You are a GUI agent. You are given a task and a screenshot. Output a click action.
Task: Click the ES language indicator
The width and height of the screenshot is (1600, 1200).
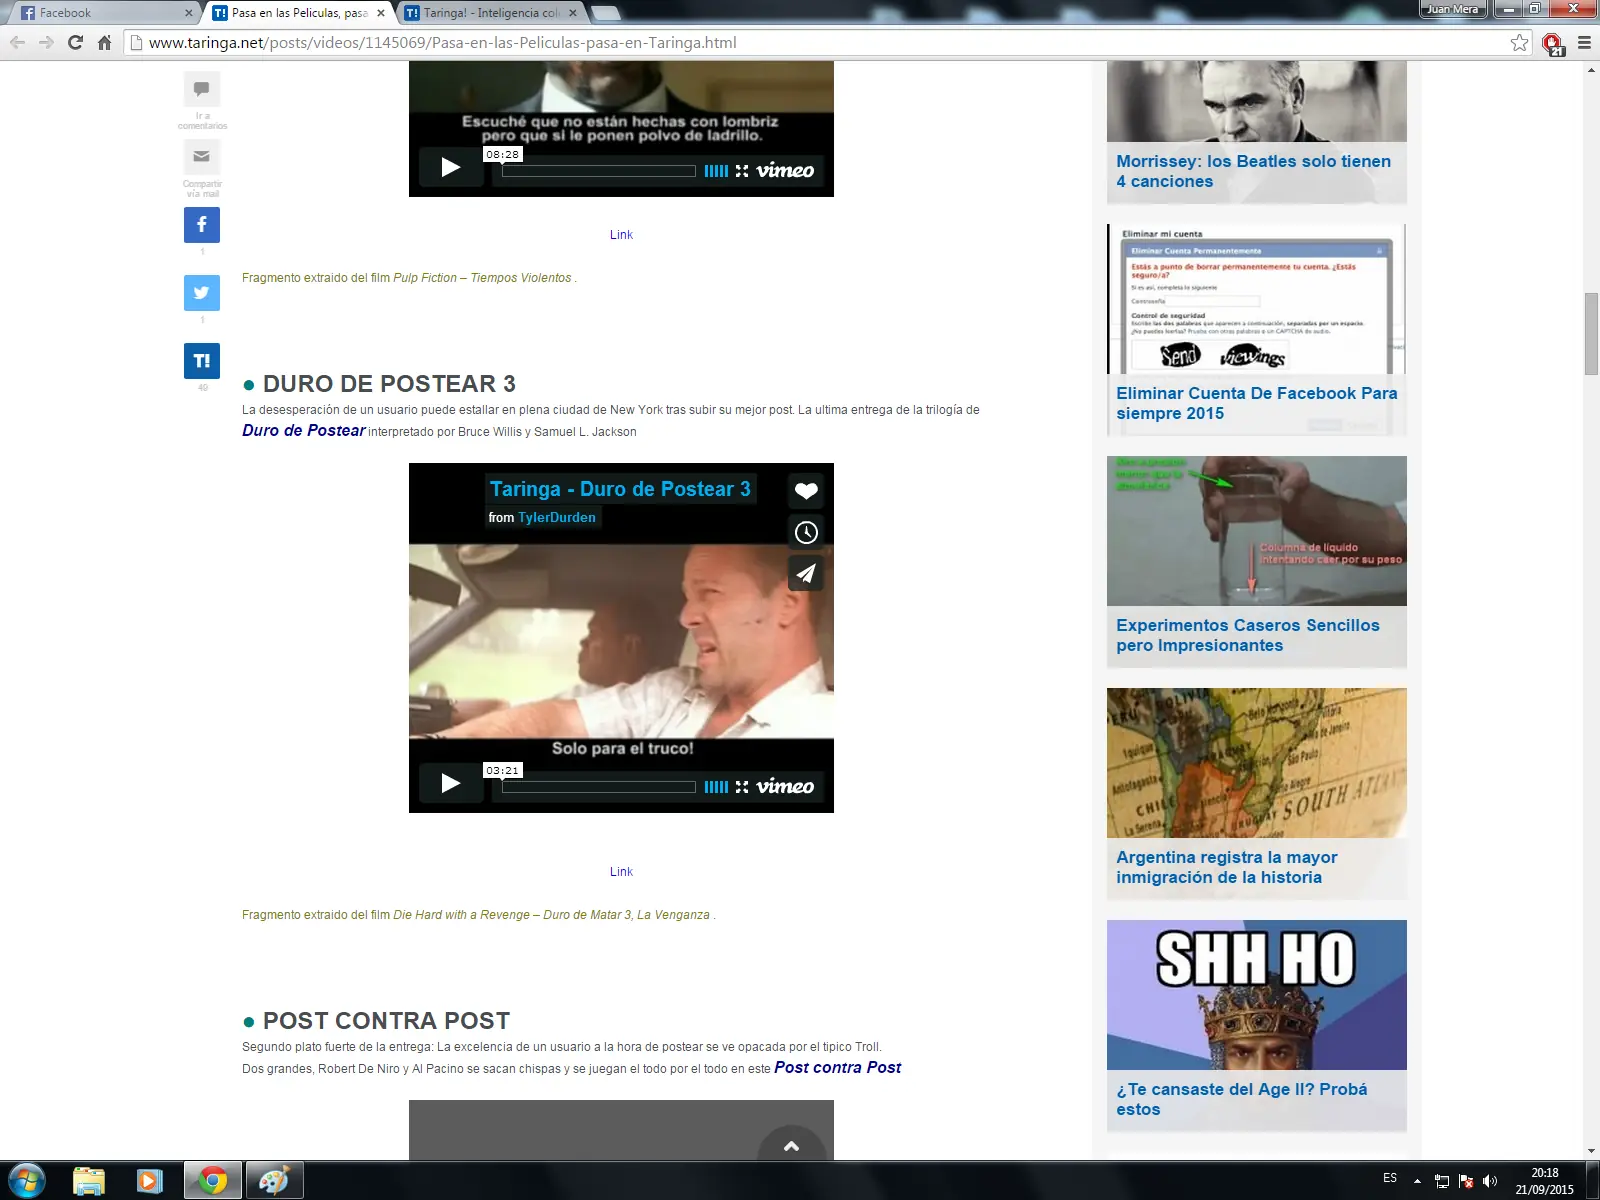tap(1390, 1178)
